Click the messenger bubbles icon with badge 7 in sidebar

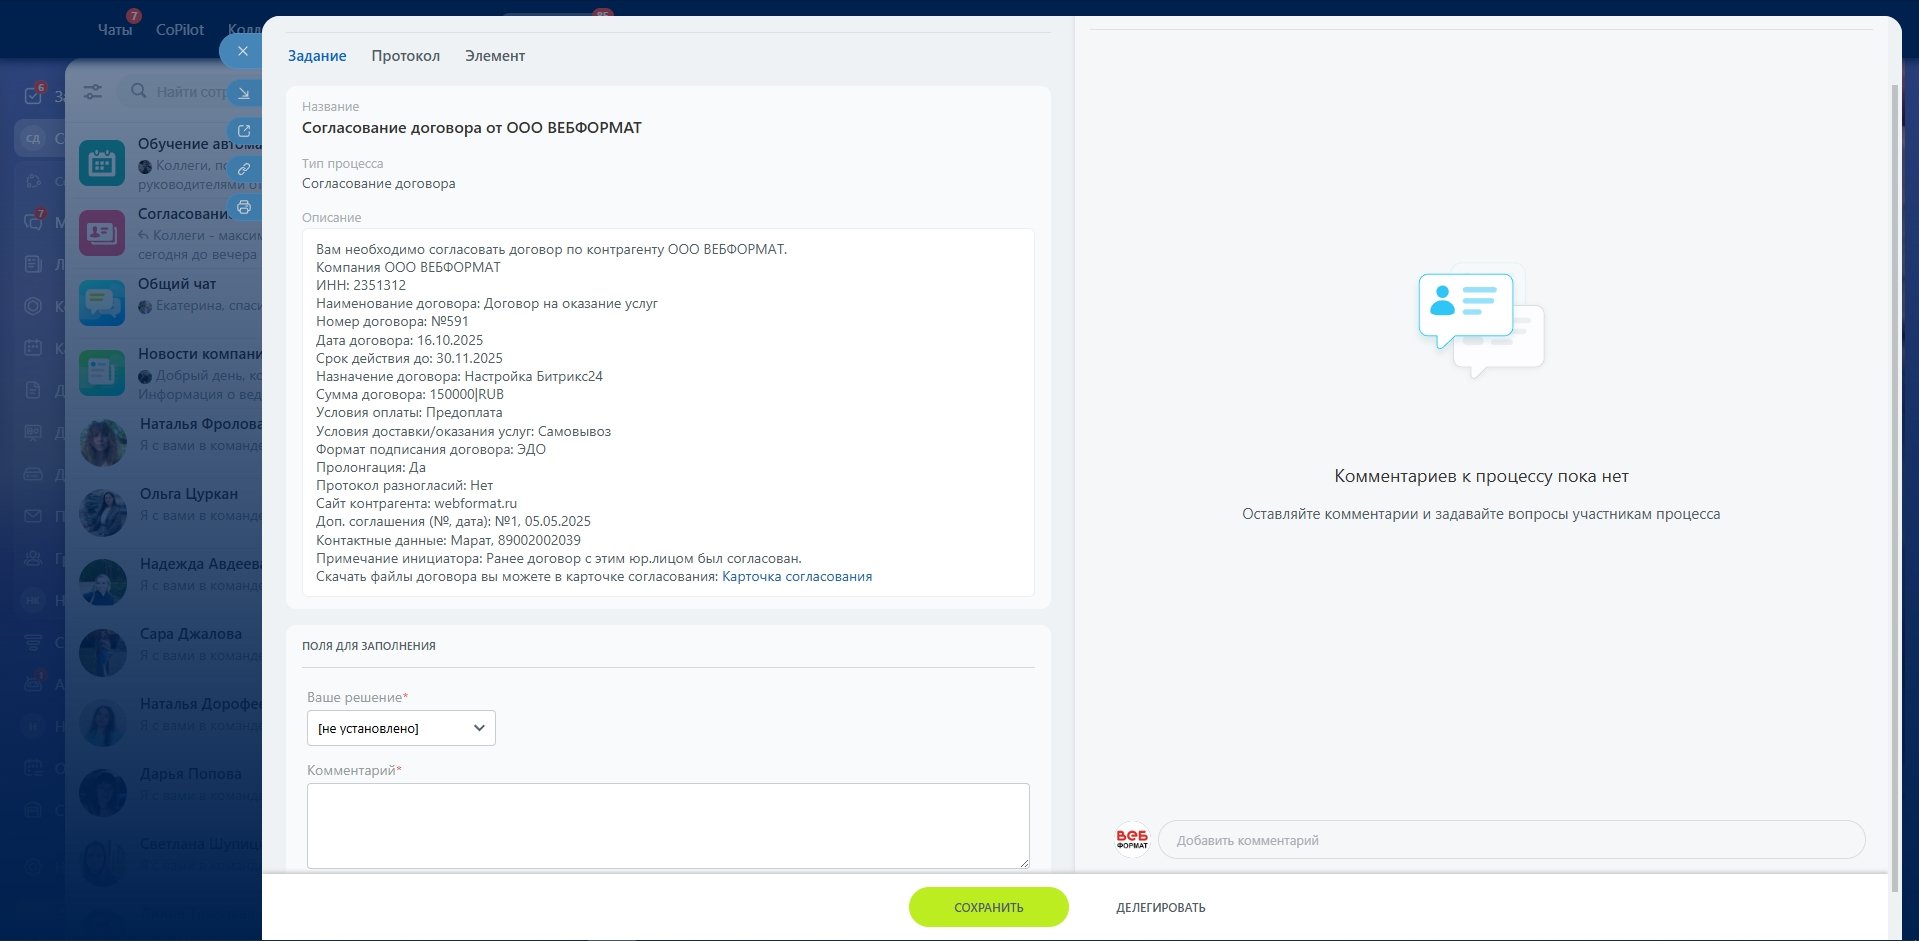coord(33,222)
